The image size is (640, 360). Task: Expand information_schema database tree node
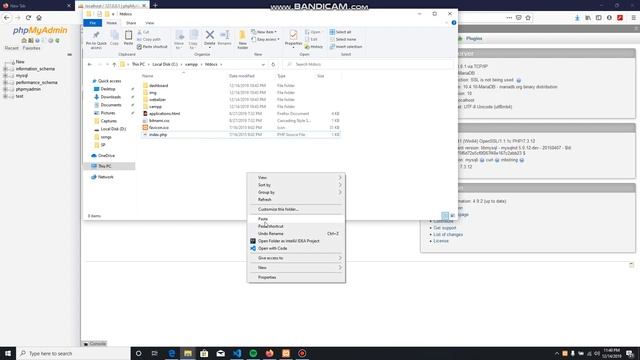click(x=5, y=69)
